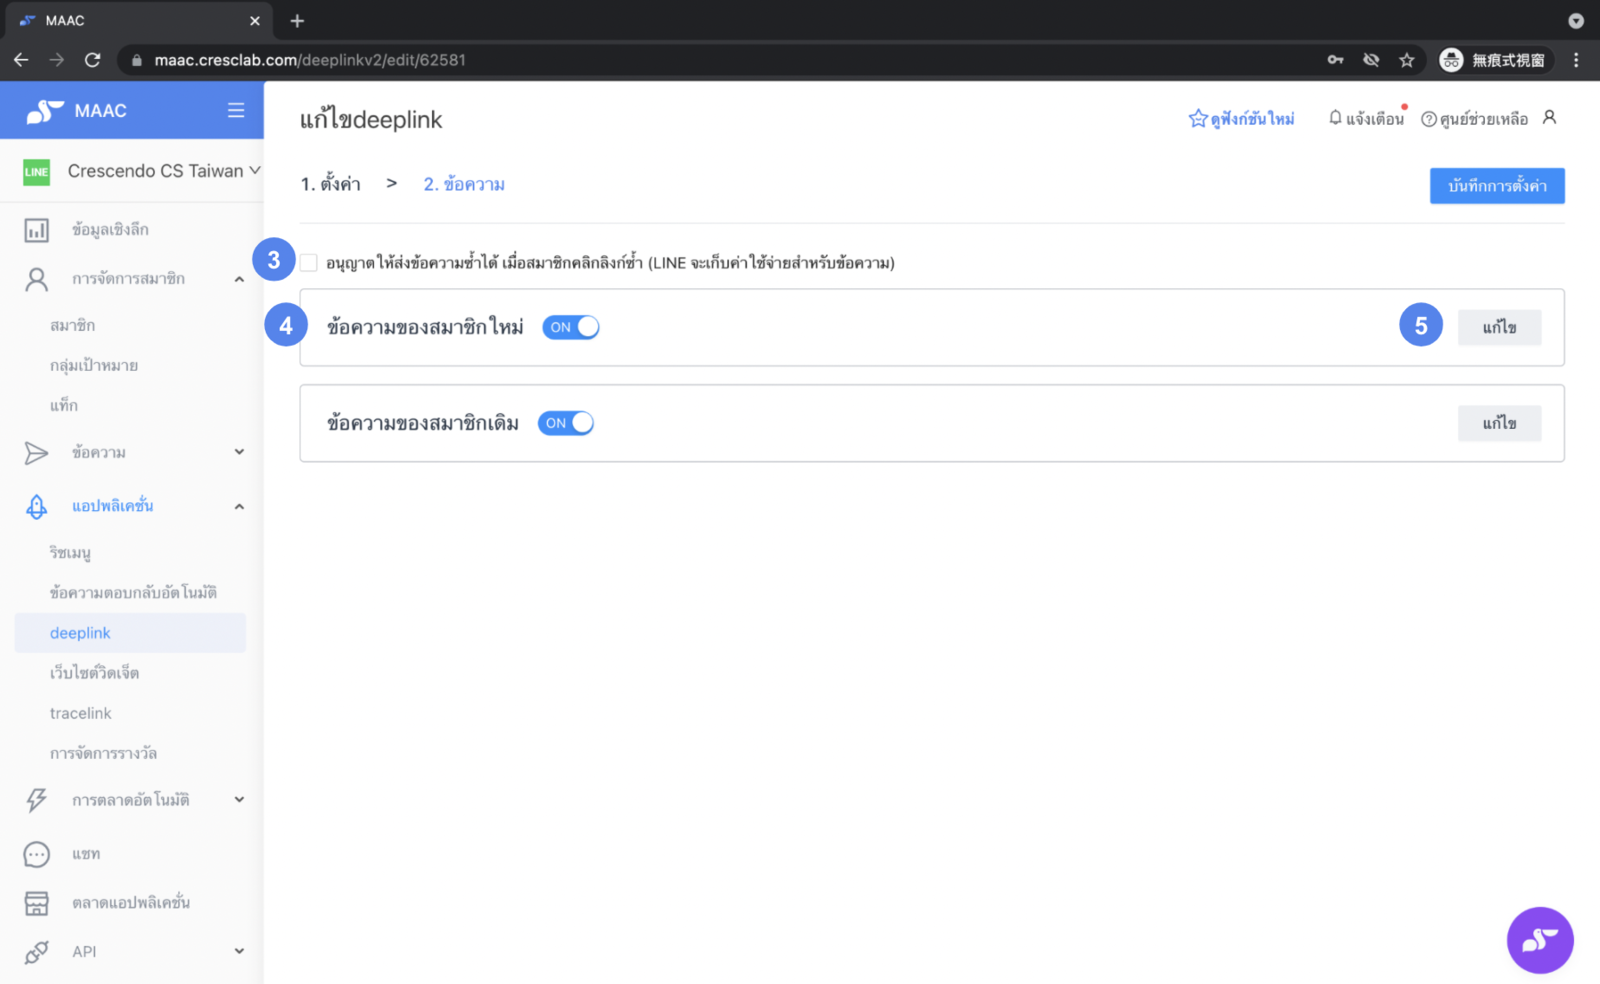Click the edit button for new member message
1600x984 pixels.
click(x=1498, y=328)
